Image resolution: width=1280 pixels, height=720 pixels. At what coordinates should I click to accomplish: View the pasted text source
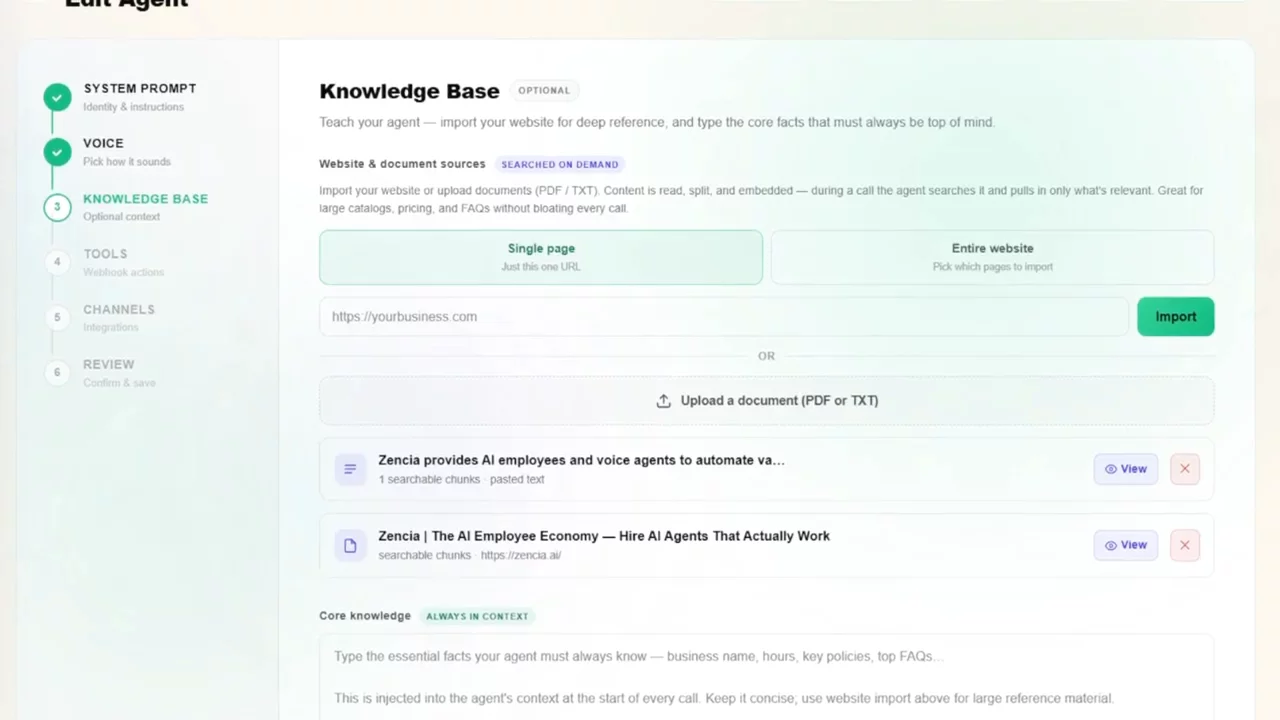[x=1126, y=469]
